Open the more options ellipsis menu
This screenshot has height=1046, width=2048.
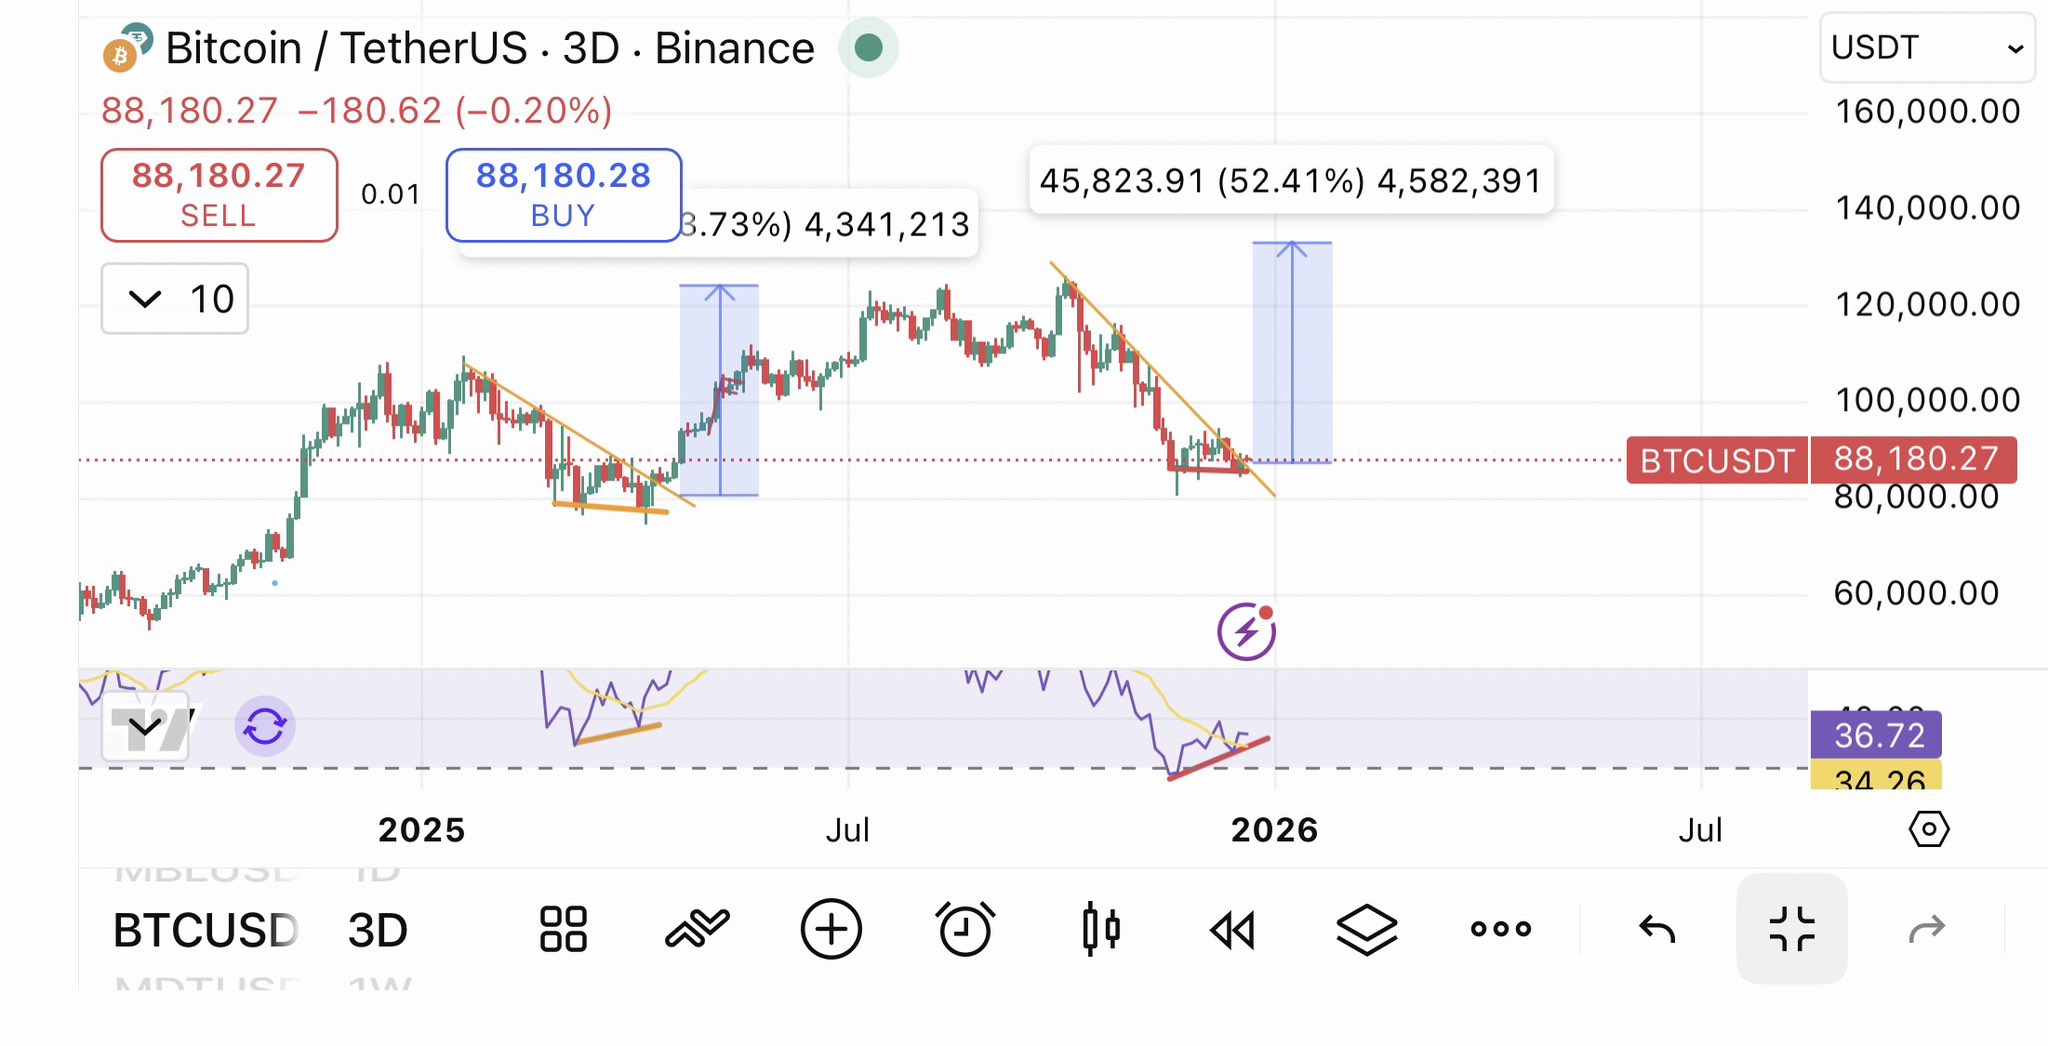coord(1499,928)
